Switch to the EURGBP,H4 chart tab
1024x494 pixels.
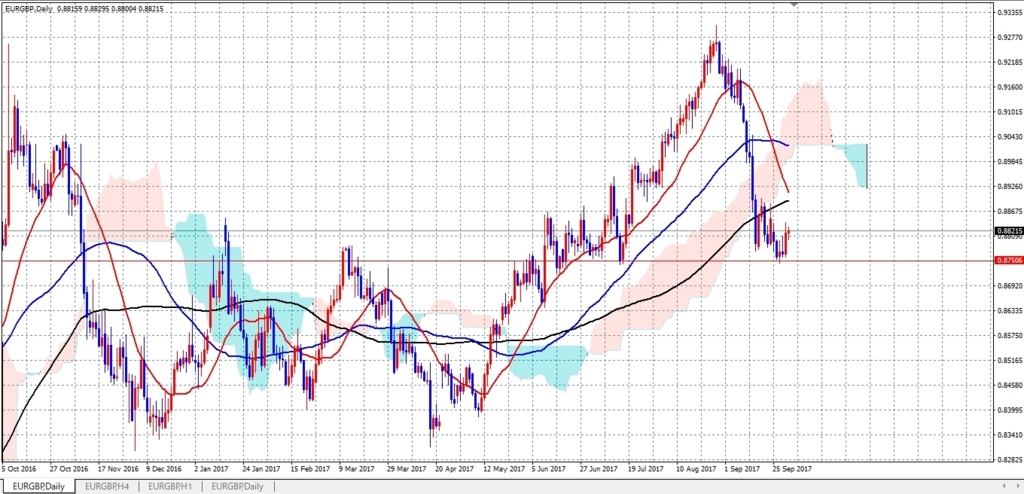point(107,487)
